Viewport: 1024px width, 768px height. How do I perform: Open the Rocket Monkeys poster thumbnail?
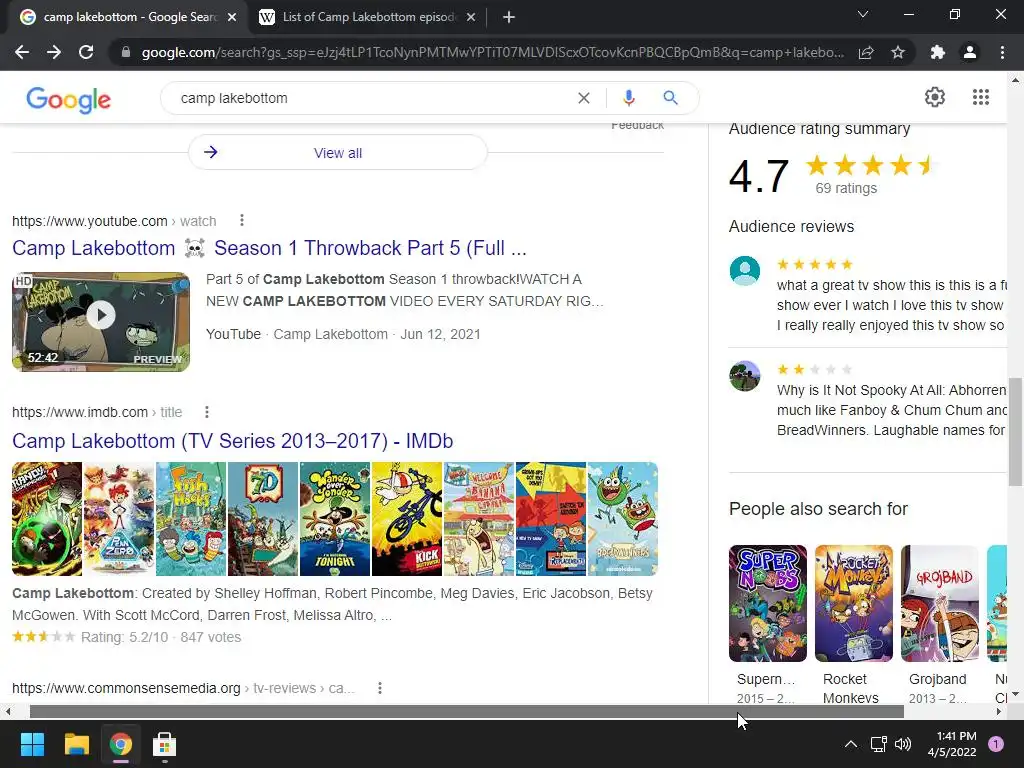854,603
